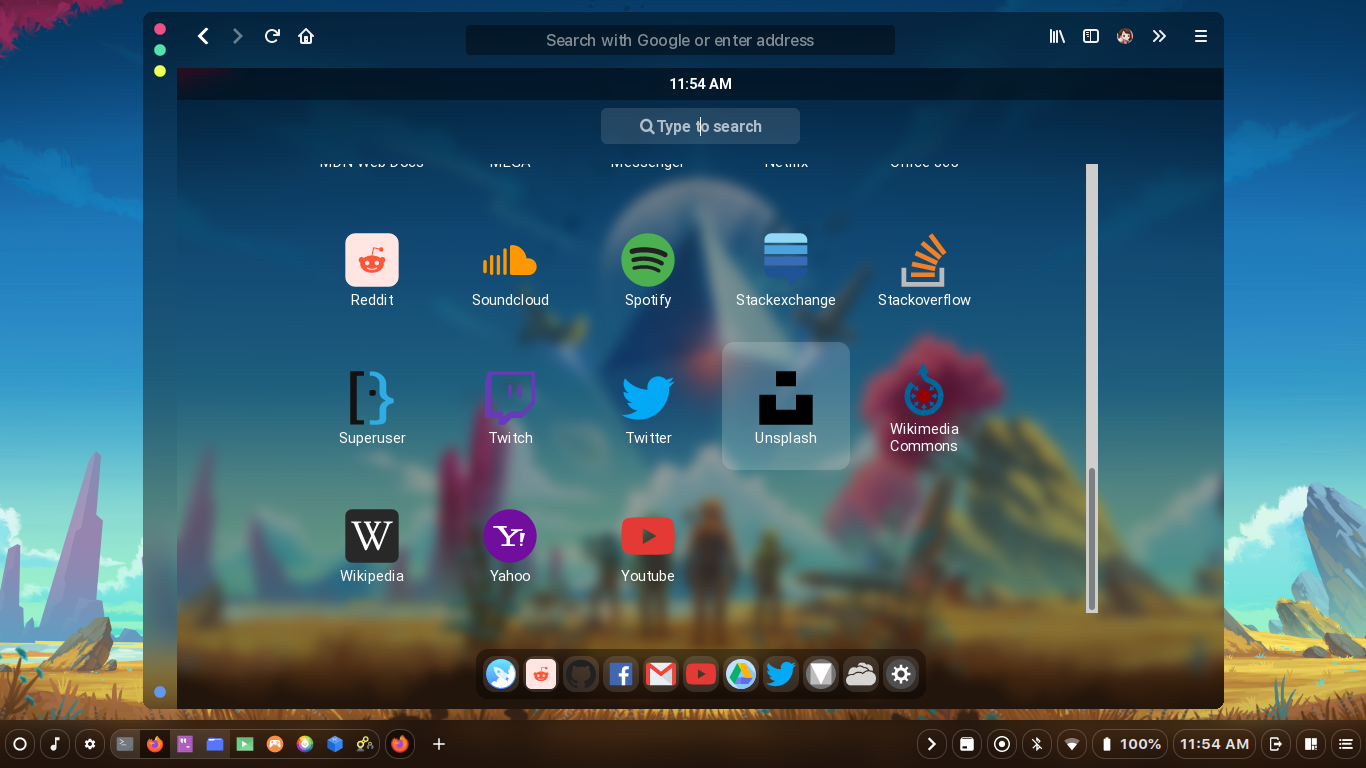Click the sign out button in the taskbar
1366x768 pixels.
click(1276, 744)
